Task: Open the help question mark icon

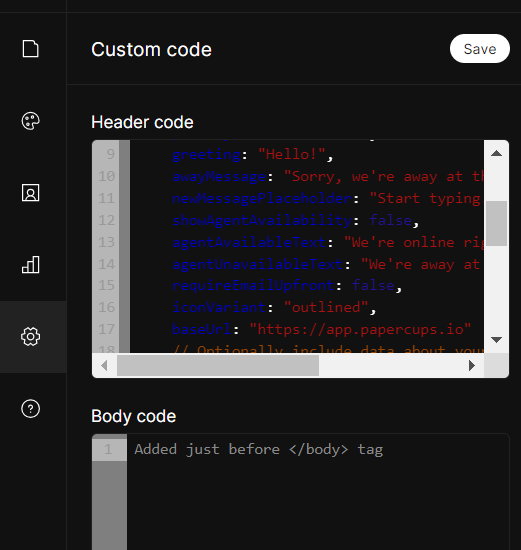Action: point(31,409)
